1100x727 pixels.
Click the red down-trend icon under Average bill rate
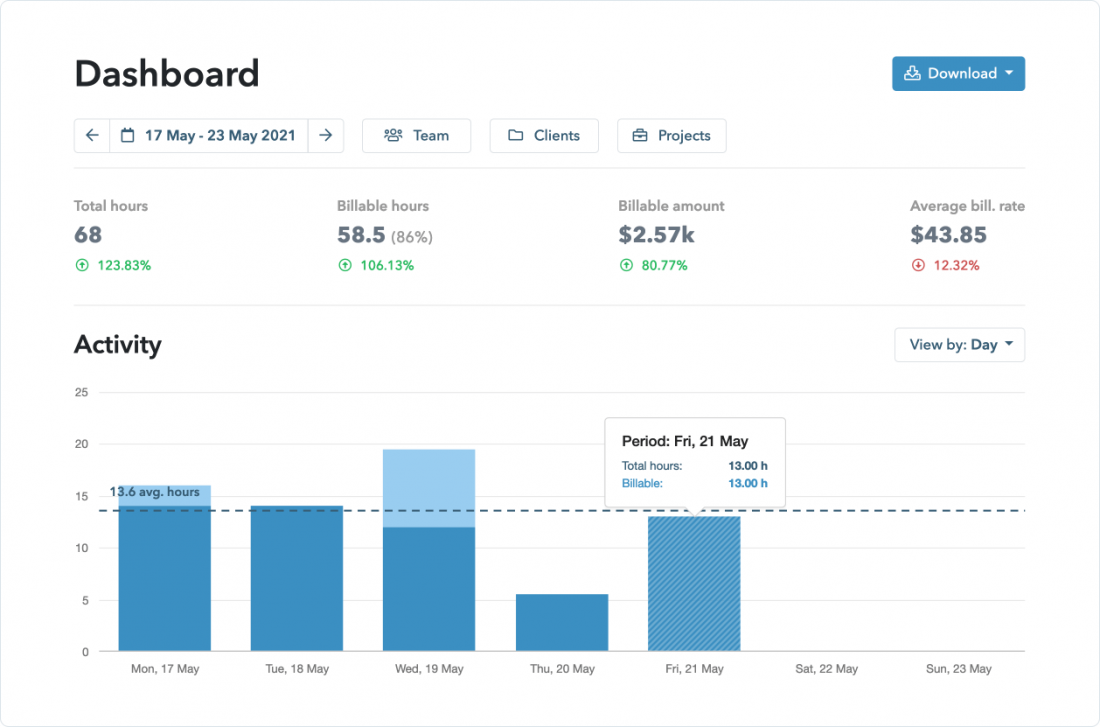(918, 265)
